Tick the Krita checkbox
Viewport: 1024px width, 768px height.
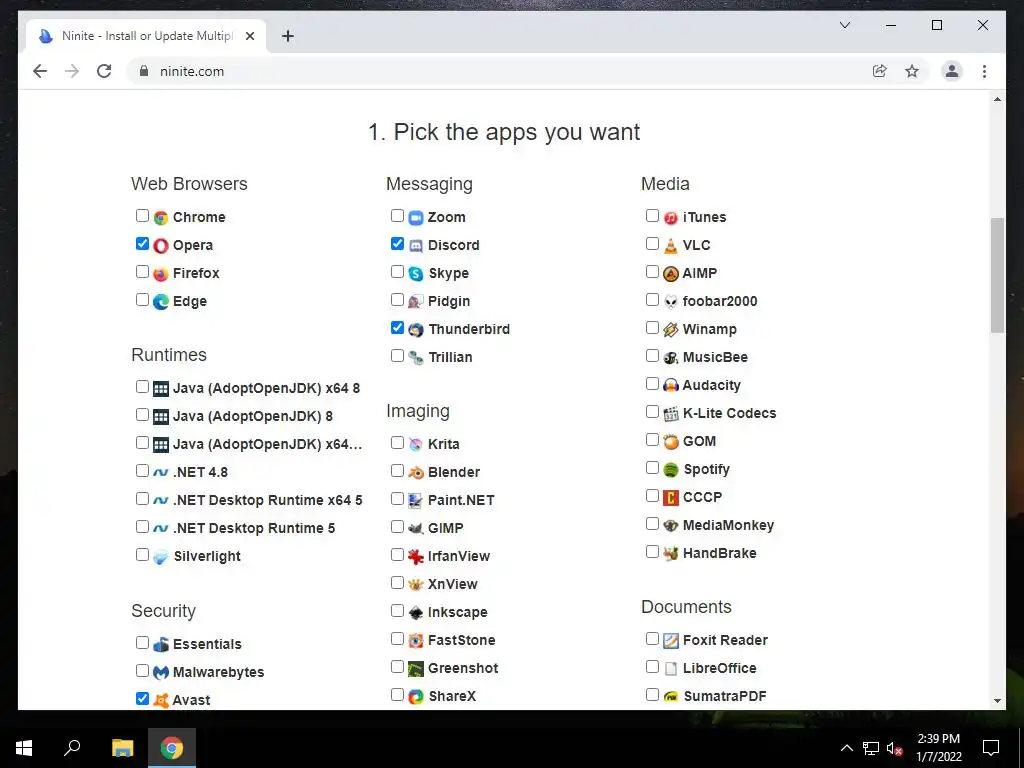[x=397, y=442]
